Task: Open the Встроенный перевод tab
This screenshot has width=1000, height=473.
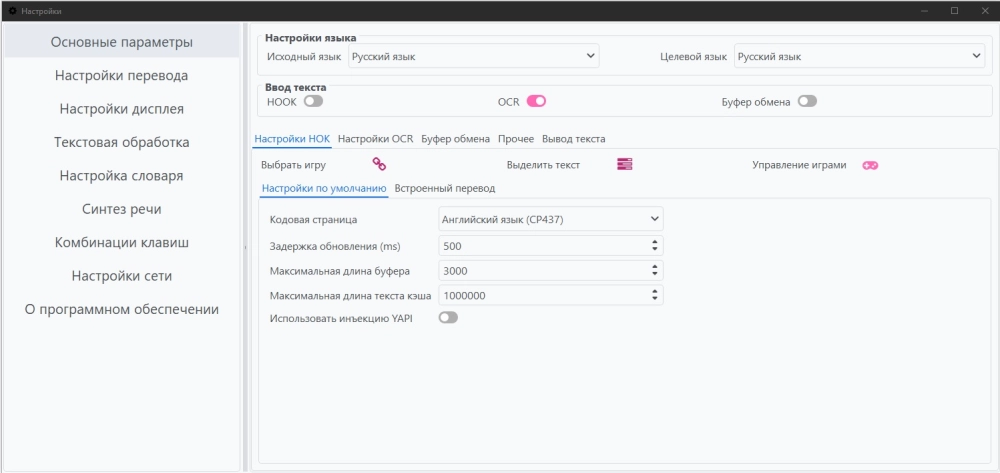Action: [x=445, y=189]
